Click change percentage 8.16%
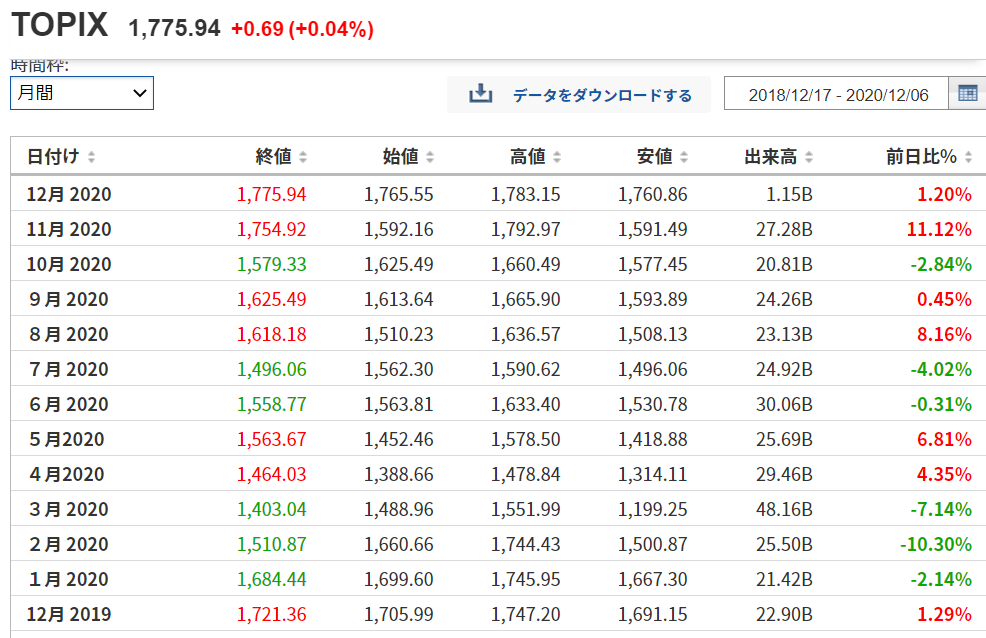Screen dimensions: 986x638 pyautogui.click(x=944, y=334)
